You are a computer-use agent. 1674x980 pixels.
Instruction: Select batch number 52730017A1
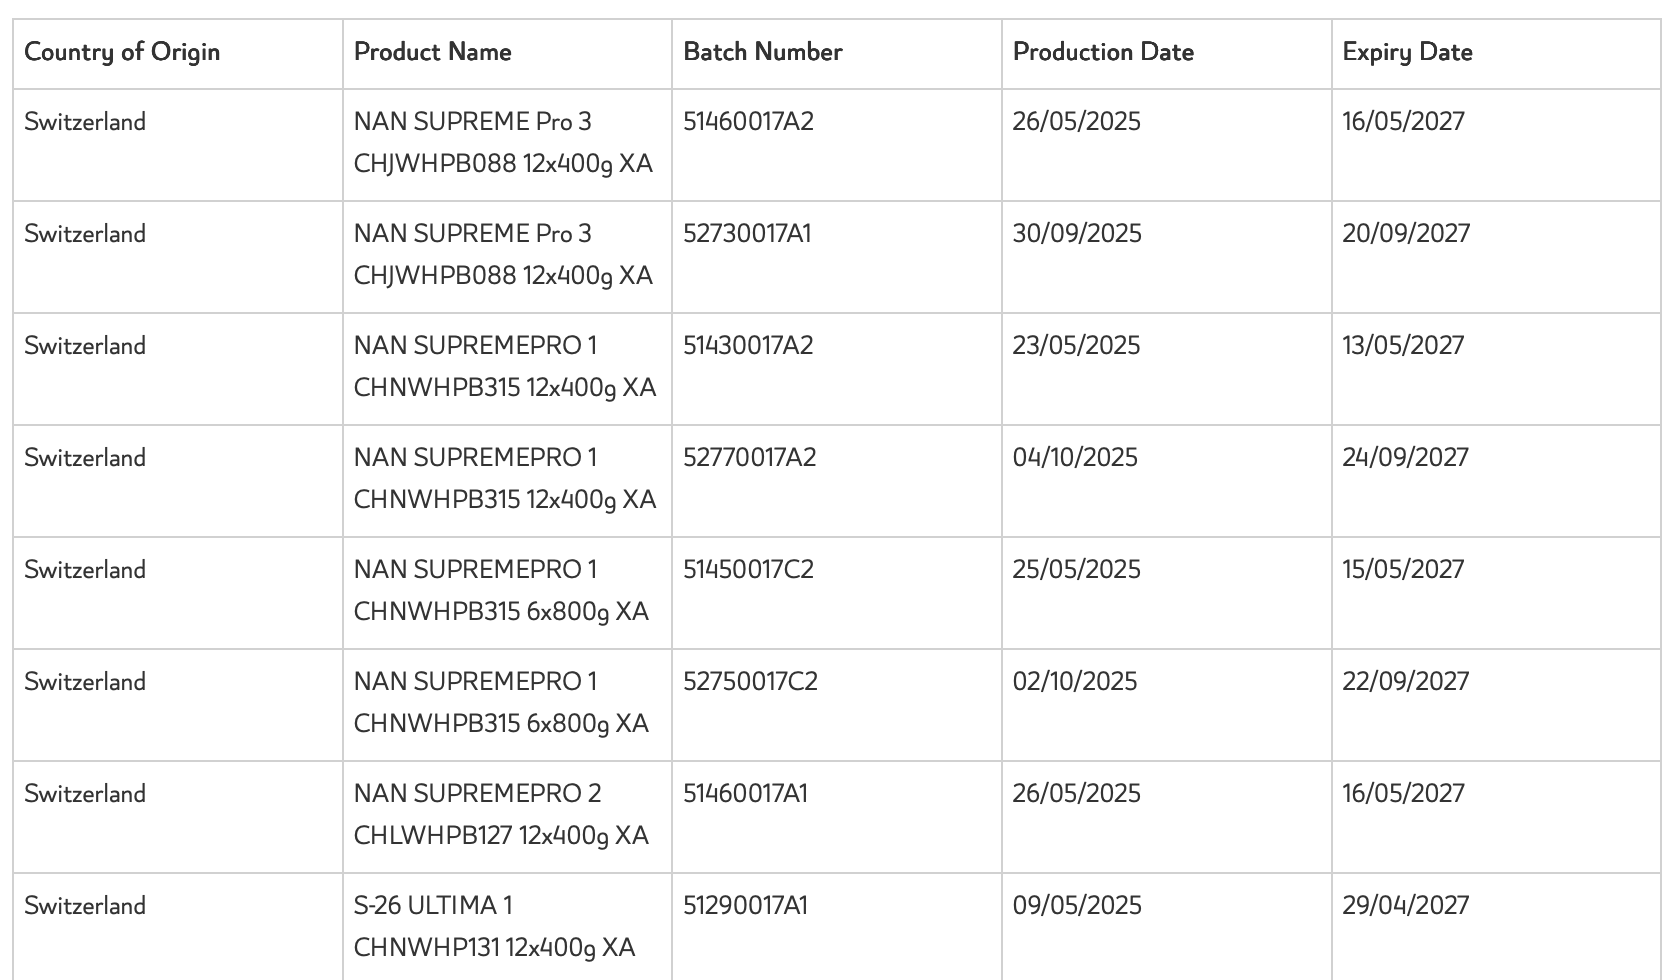click(747, 234)
